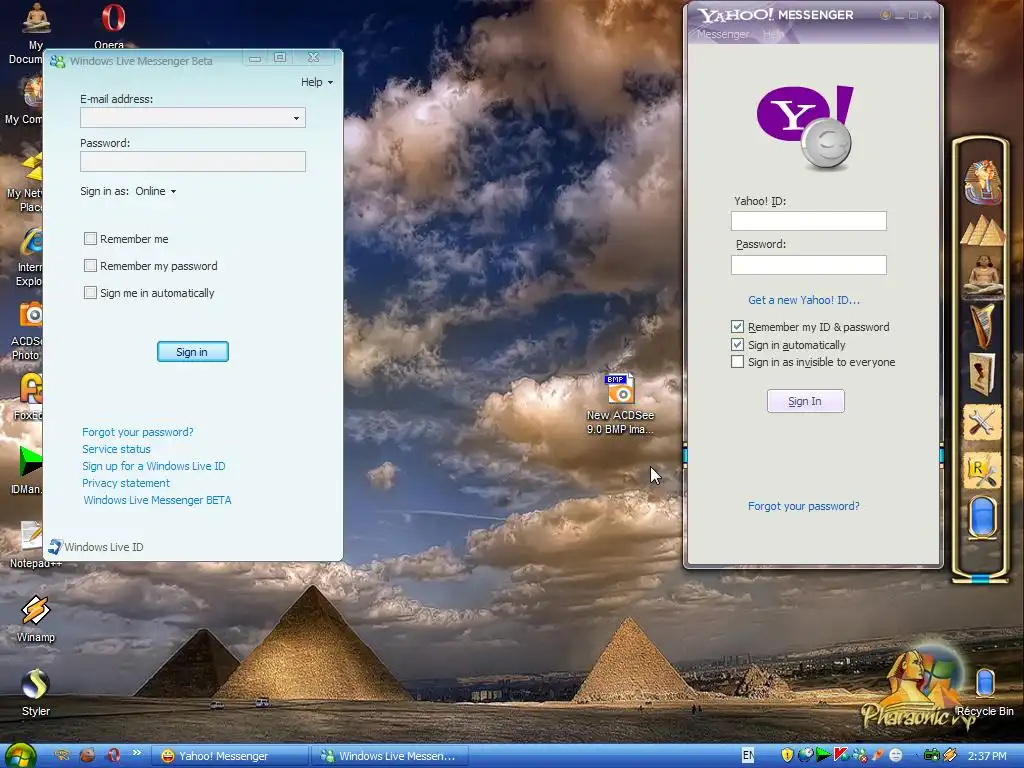
Task: Expand the quick launch overflow chevron
Action: (136, 753)
